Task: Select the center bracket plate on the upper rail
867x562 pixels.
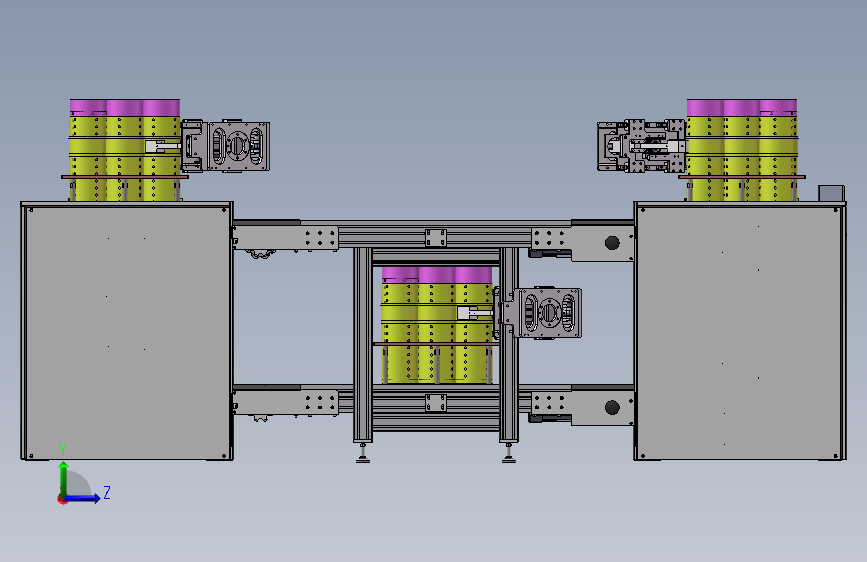Action: [x=436, y=238]
